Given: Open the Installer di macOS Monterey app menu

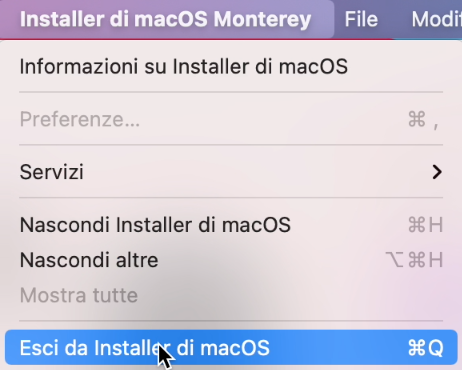Looking at the screenshot, I should (165, 19).
